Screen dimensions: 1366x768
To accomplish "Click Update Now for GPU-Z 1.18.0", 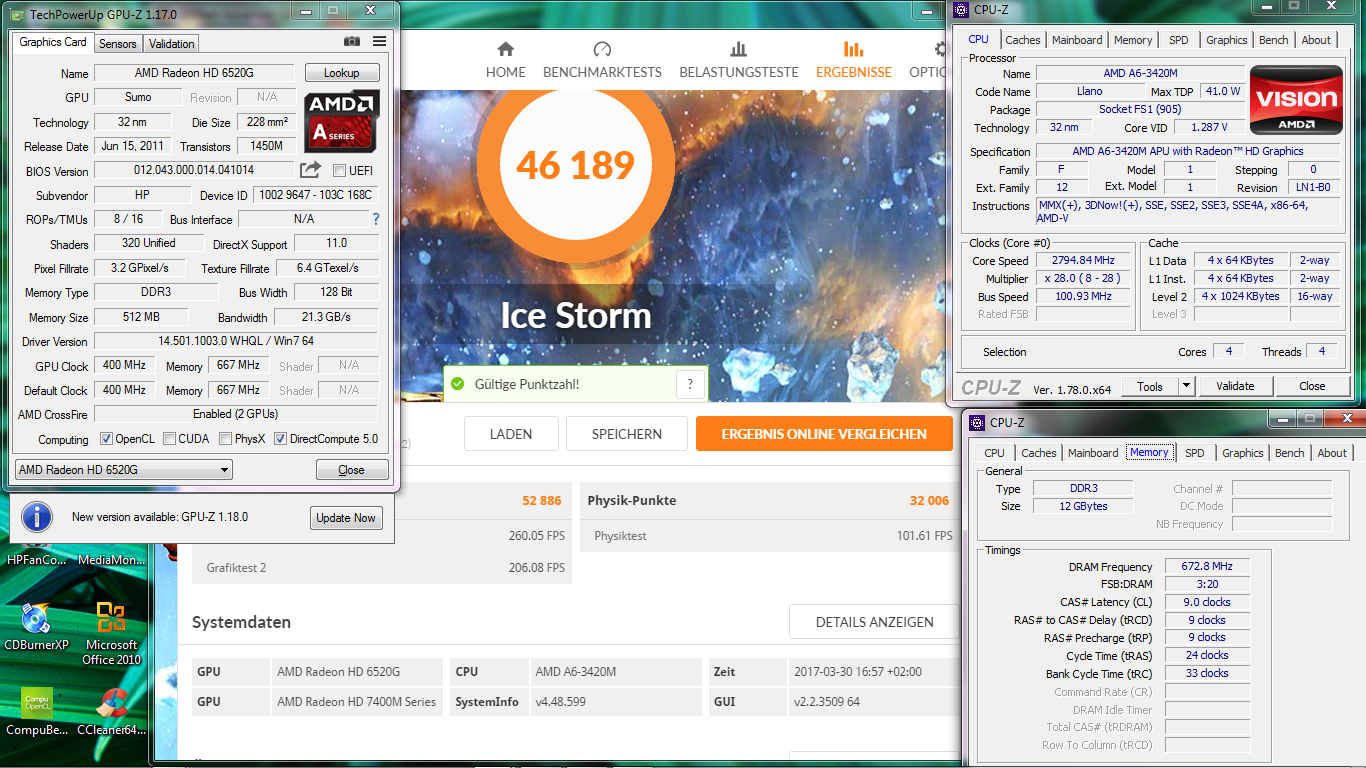I will (346, 517).
